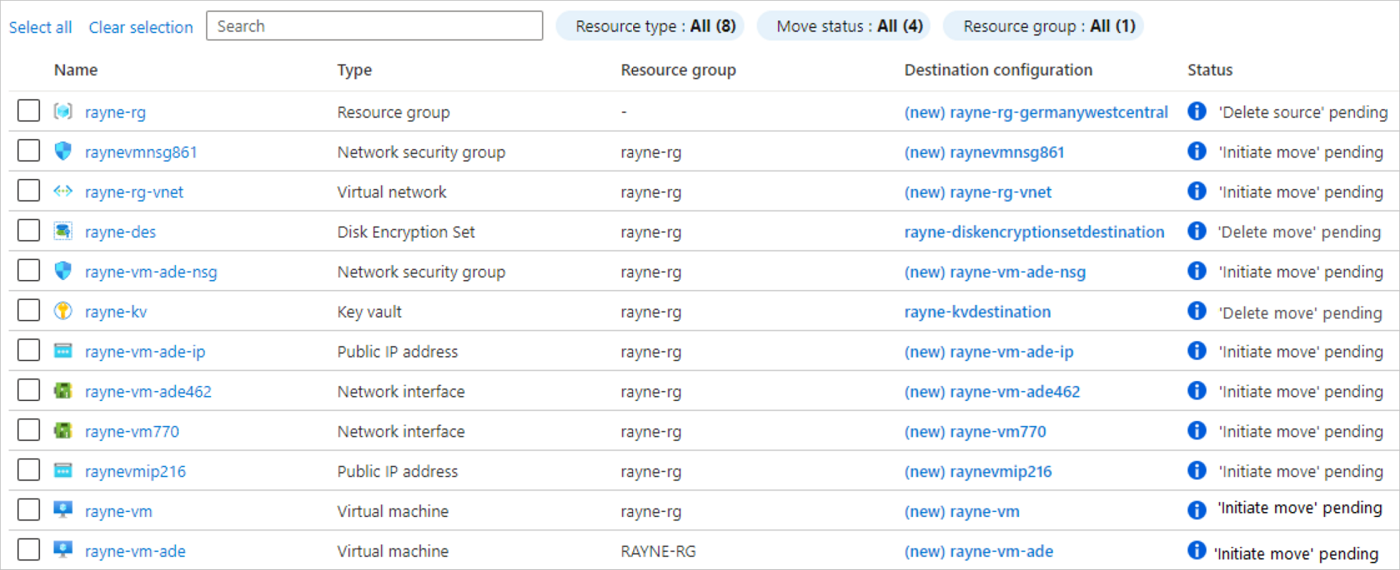Click the rayne-rg-vnet virtual network icon
The height and width of the screenshot is (570, 1400).
pyautogui.click(x=63, y=192)
